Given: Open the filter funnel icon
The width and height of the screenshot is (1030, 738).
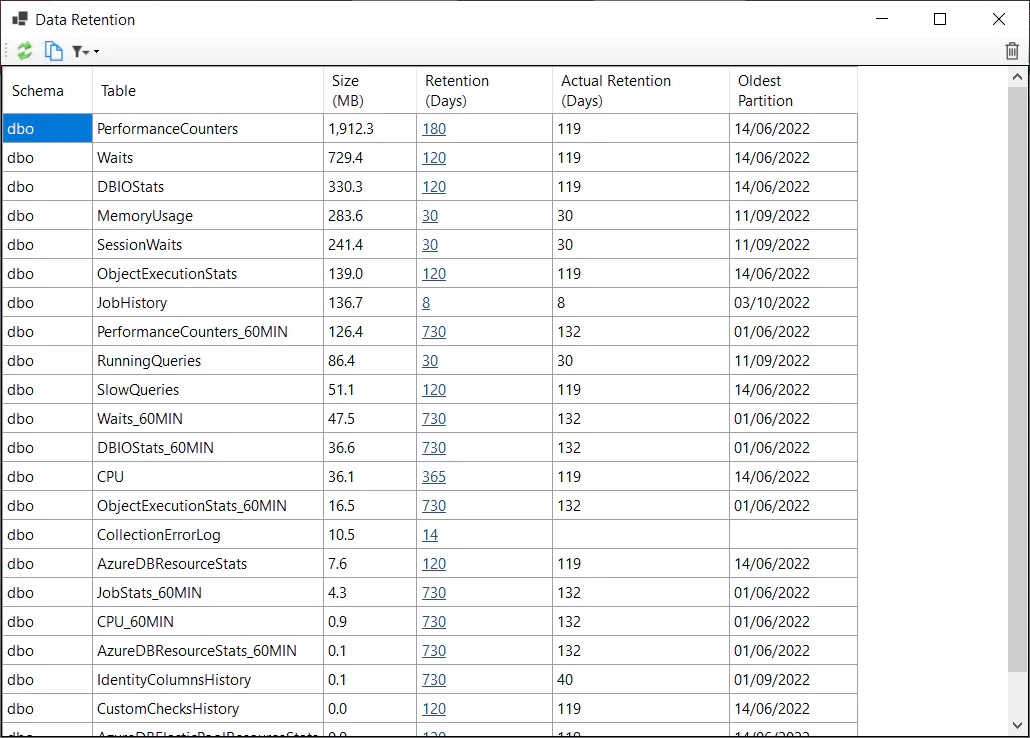Looking at the screenshot, I should [78, 51].
